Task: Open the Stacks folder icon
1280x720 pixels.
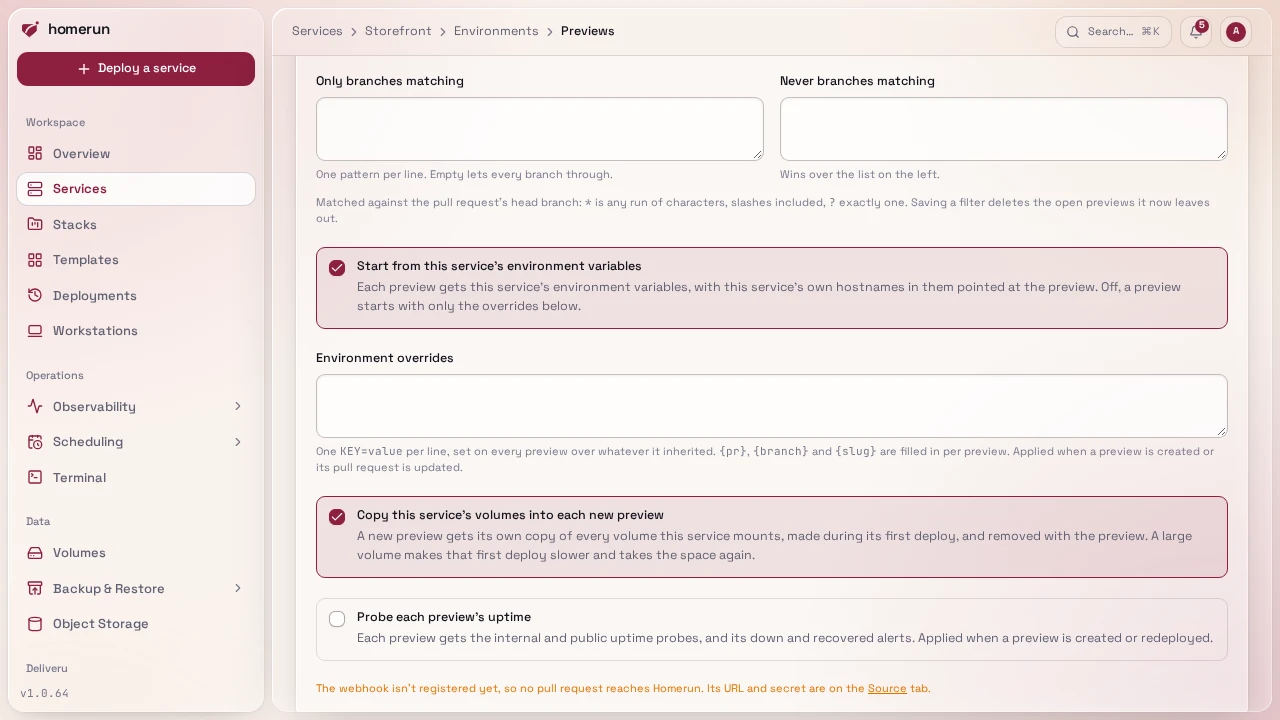Action: pos(35,224)
